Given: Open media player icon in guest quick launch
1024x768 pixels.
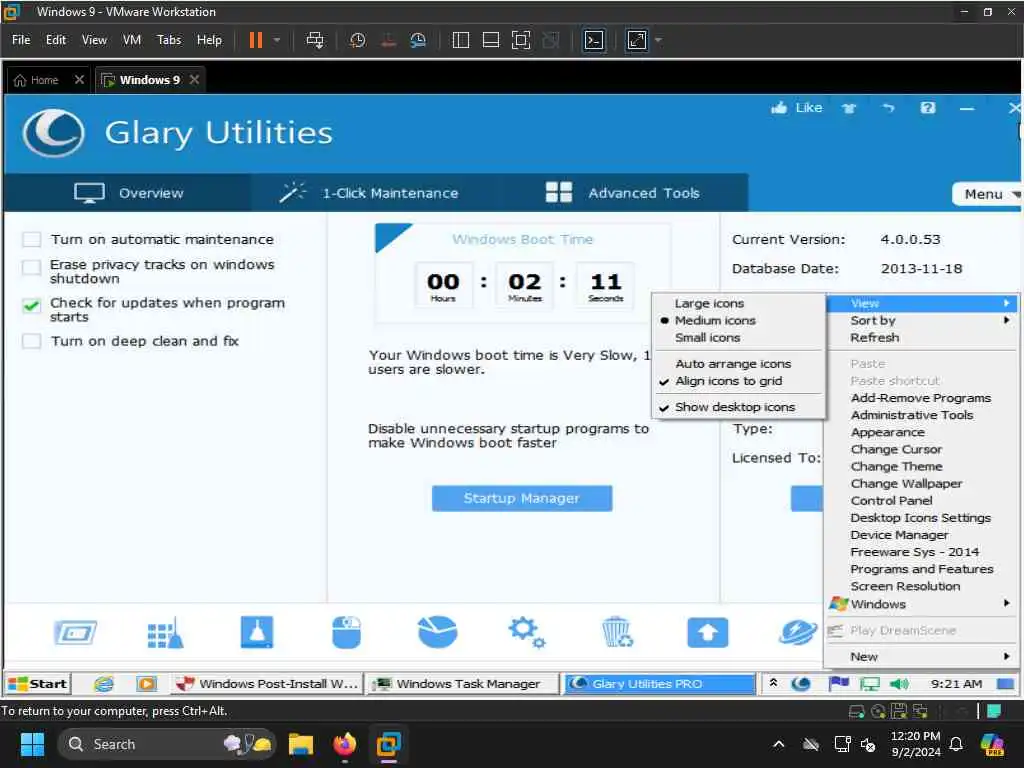Looking at the screenshot, I should tap(146, 684).
